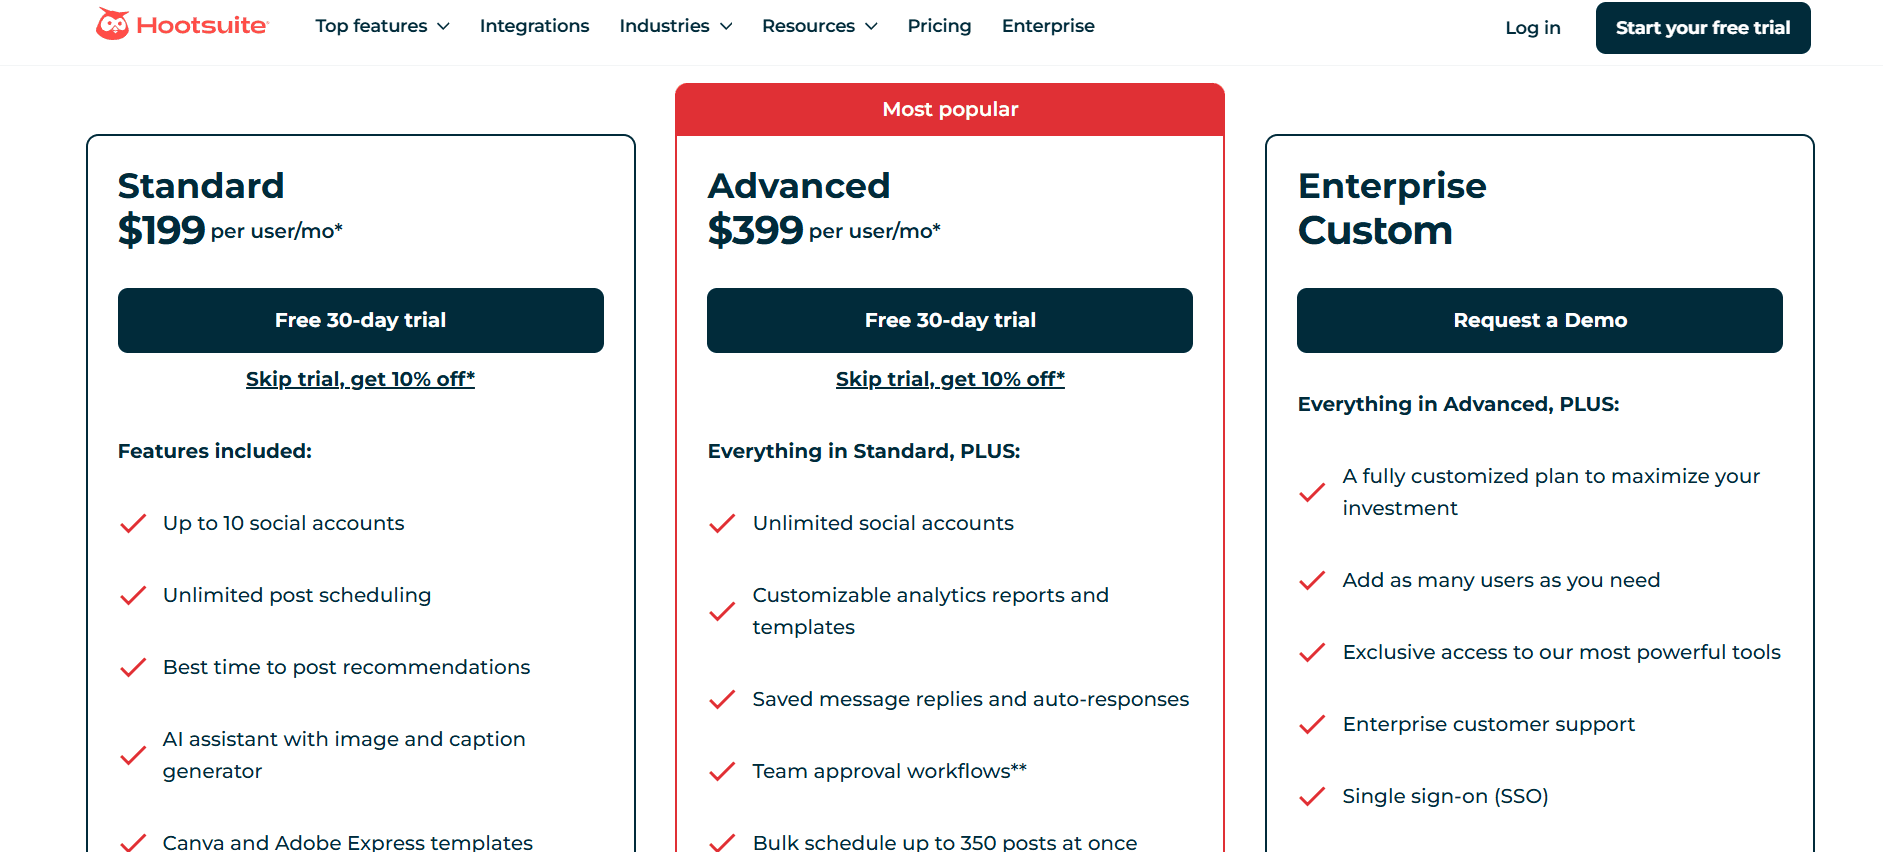Start Advanced plan Free 30-day trial
This screenshot has height=852, width=1883.
(950, 320)
